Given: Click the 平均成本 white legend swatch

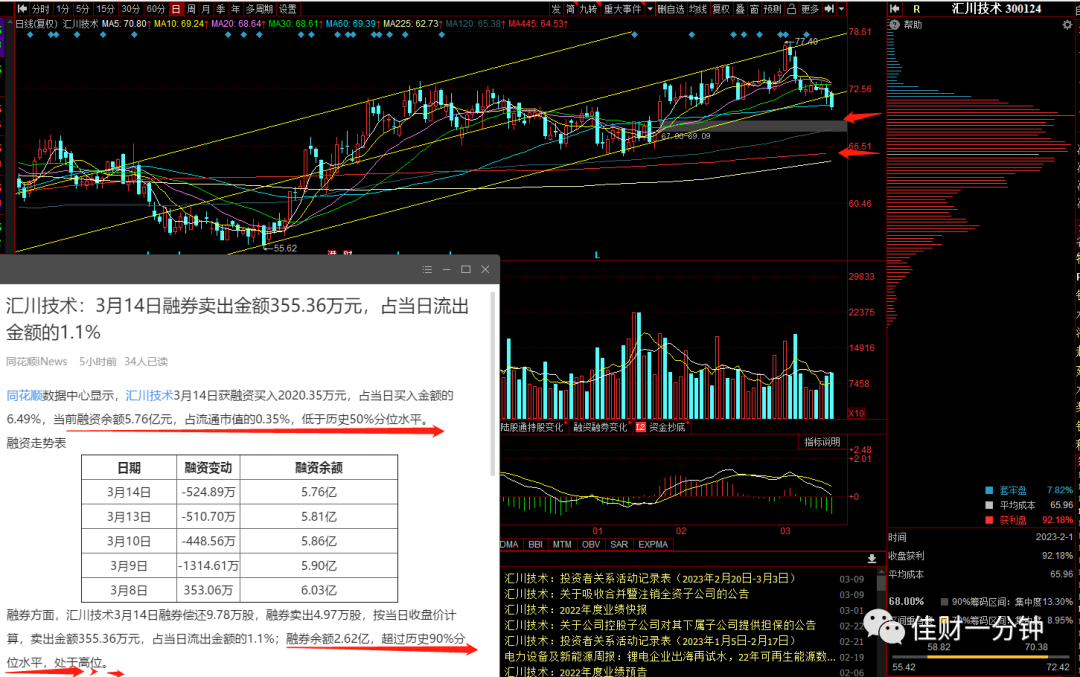Looking at the screenshot, I should pyautogui.click(x=989, y=506).
